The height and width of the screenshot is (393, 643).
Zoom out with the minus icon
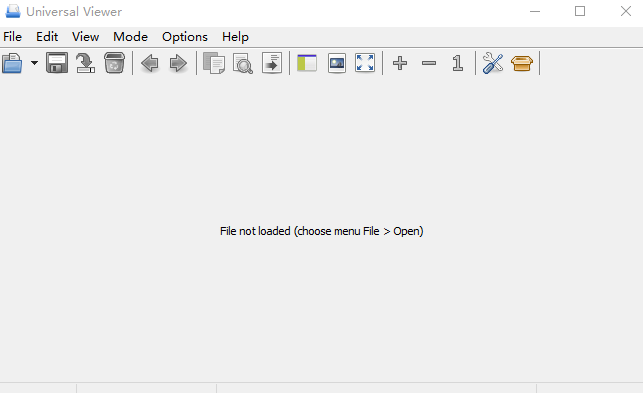(x=429, y=63)
